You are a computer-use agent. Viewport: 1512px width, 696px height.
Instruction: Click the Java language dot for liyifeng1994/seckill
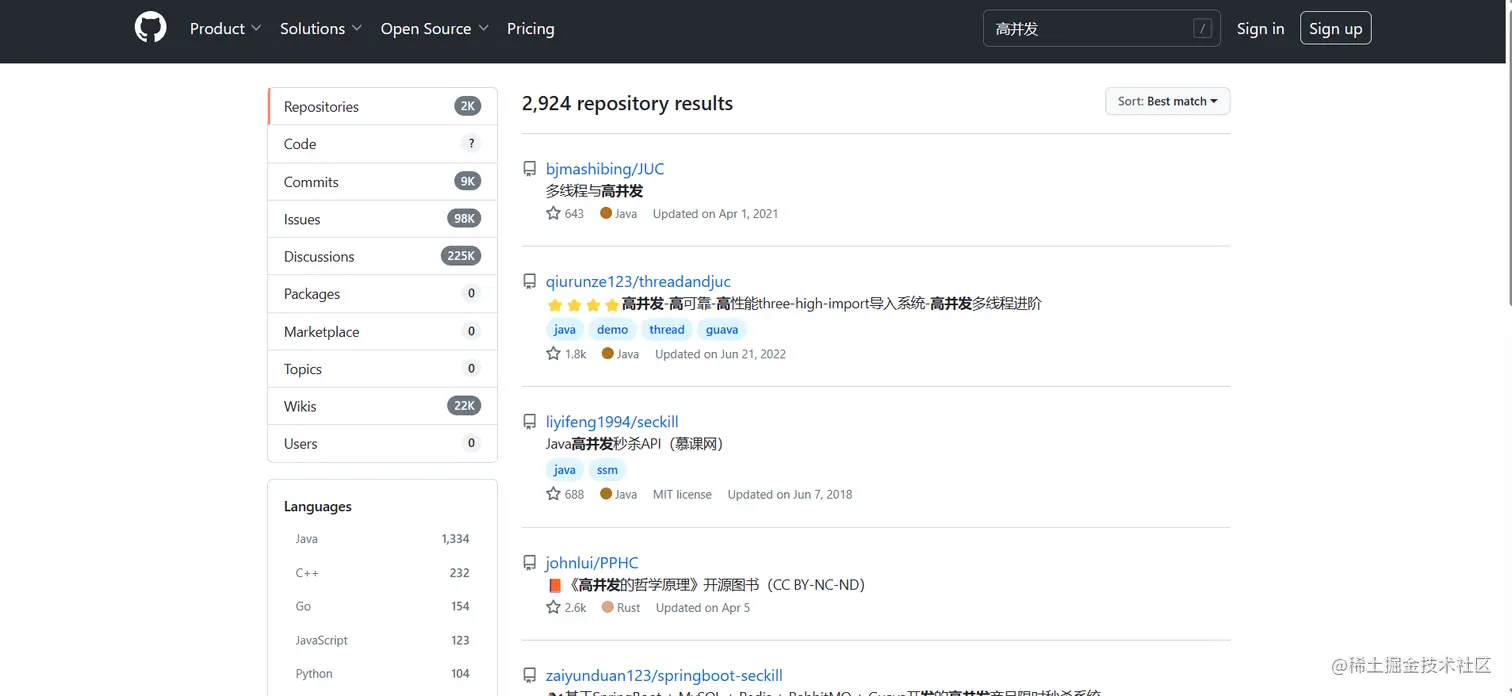coord(606,494)
